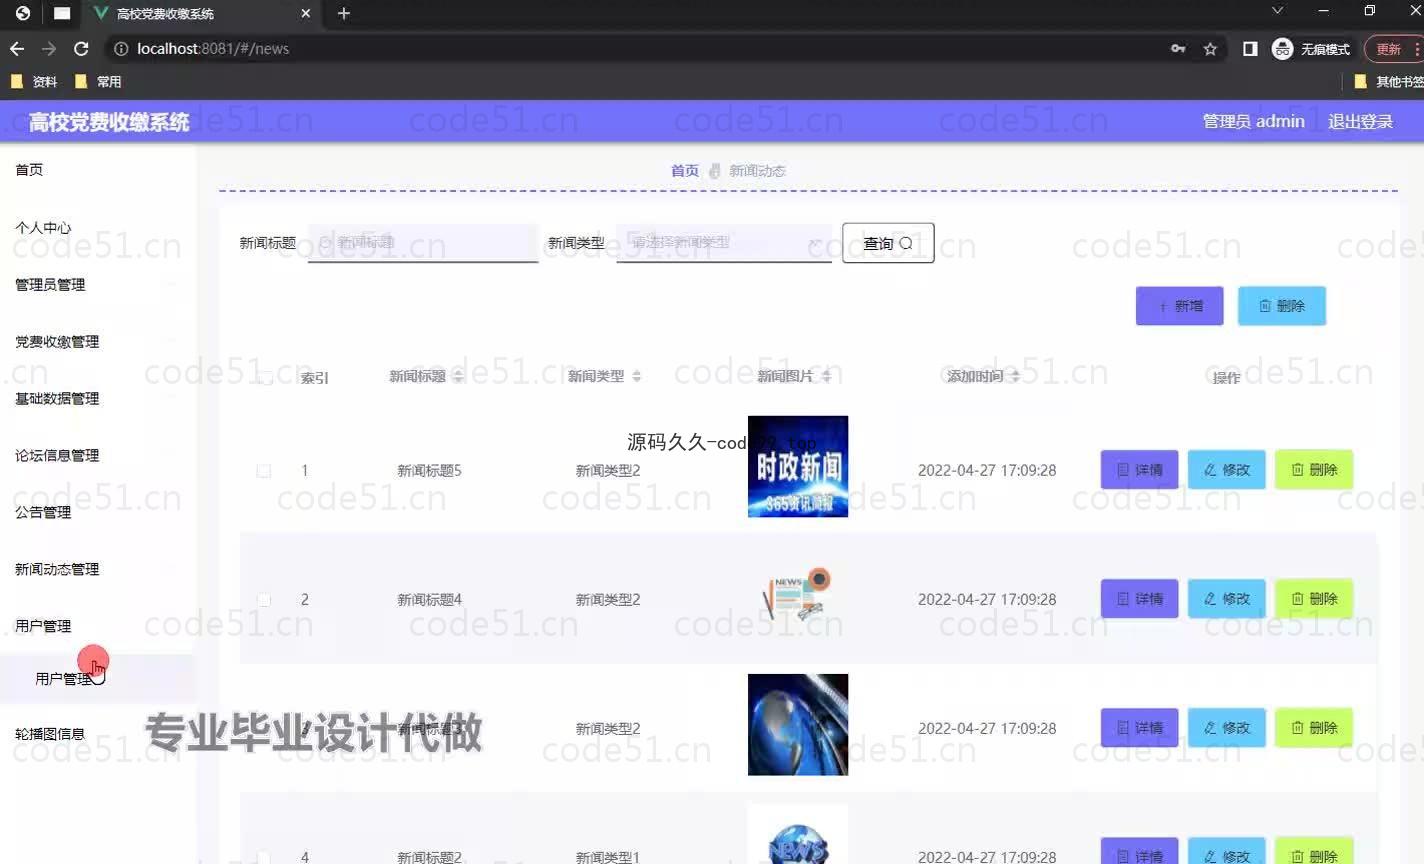Sort by 新闻类型 column arrows
This screenshot has height=864, width=1424.
pos(636,376)
